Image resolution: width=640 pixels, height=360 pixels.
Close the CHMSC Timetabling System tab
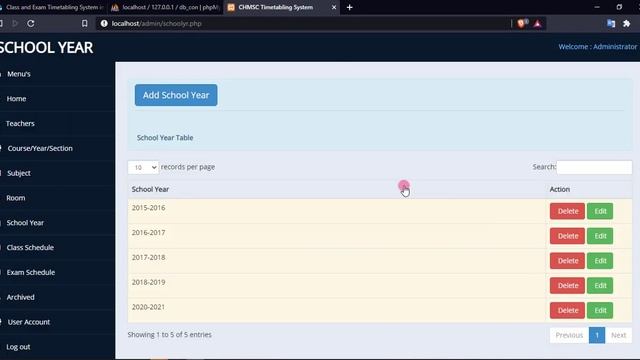click(x=333, y=7)
